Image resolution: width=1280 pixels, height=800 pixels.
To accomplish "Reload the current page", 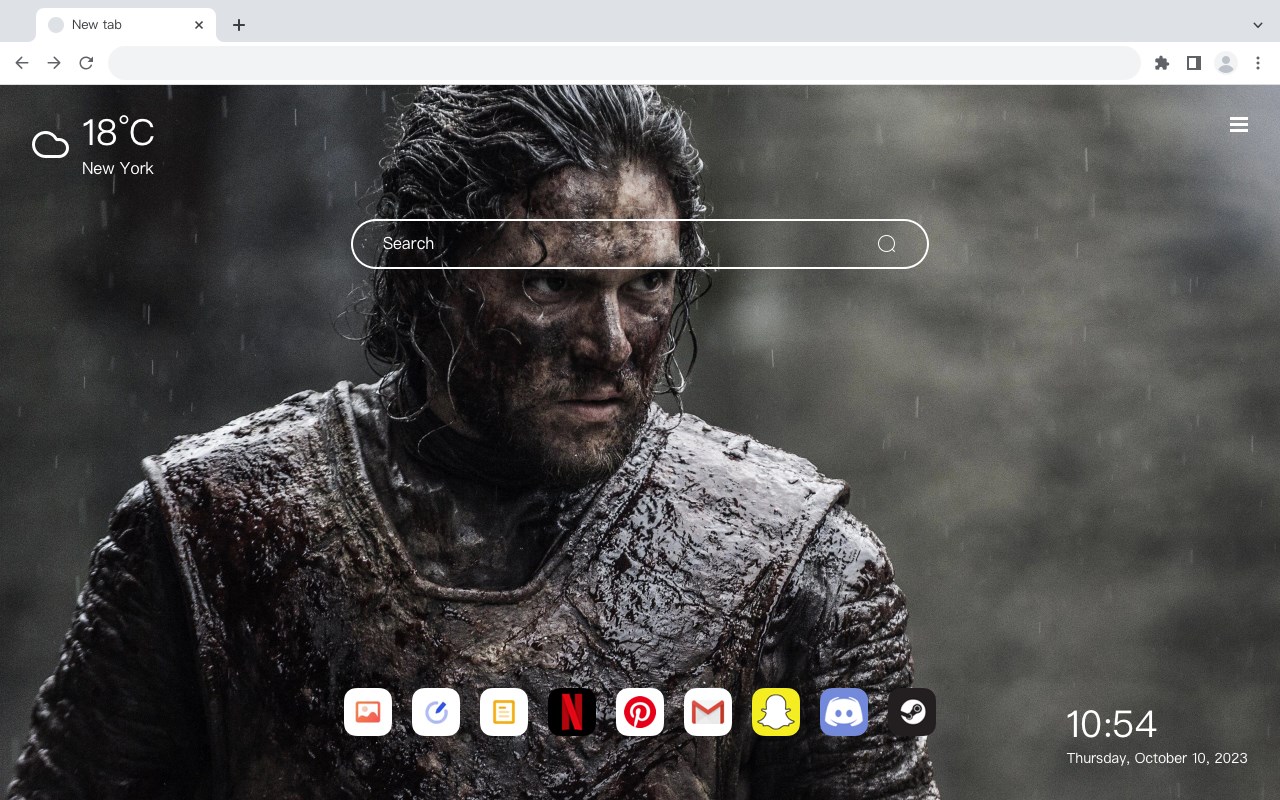I will tap(86, 63).
